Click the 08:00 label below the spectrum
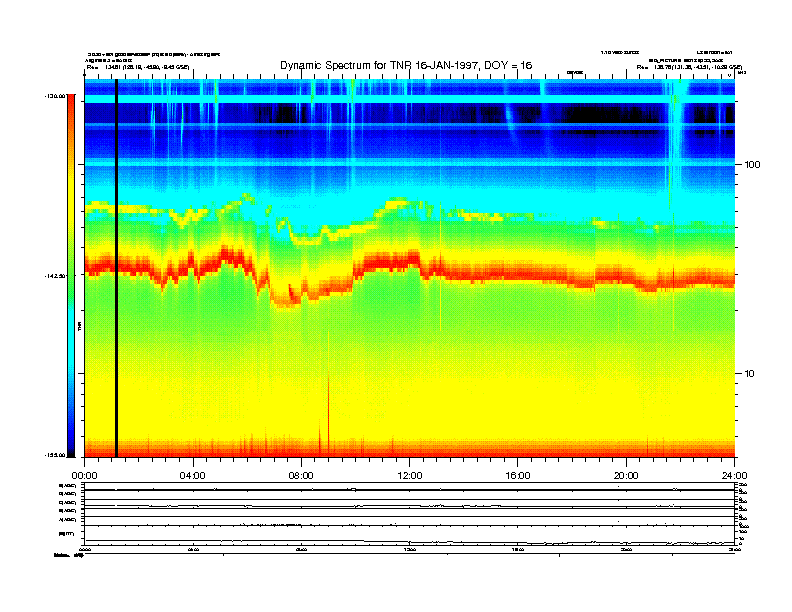 click(x=301, y=475)
